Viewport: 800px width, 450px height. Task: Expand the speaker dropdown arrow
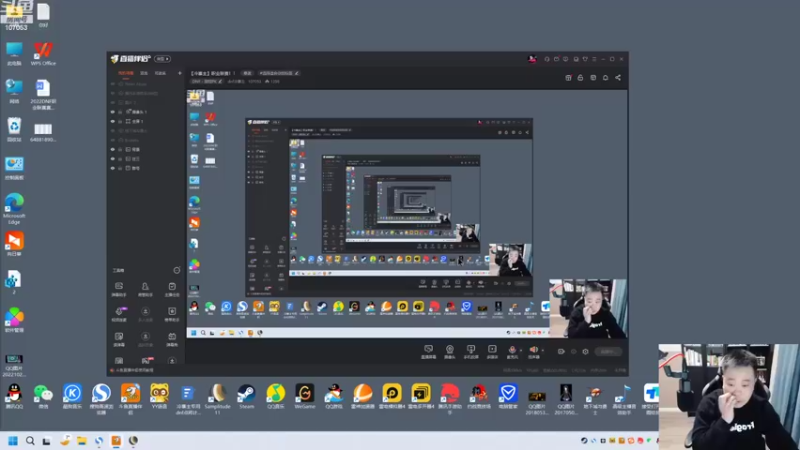pos(542,351)
